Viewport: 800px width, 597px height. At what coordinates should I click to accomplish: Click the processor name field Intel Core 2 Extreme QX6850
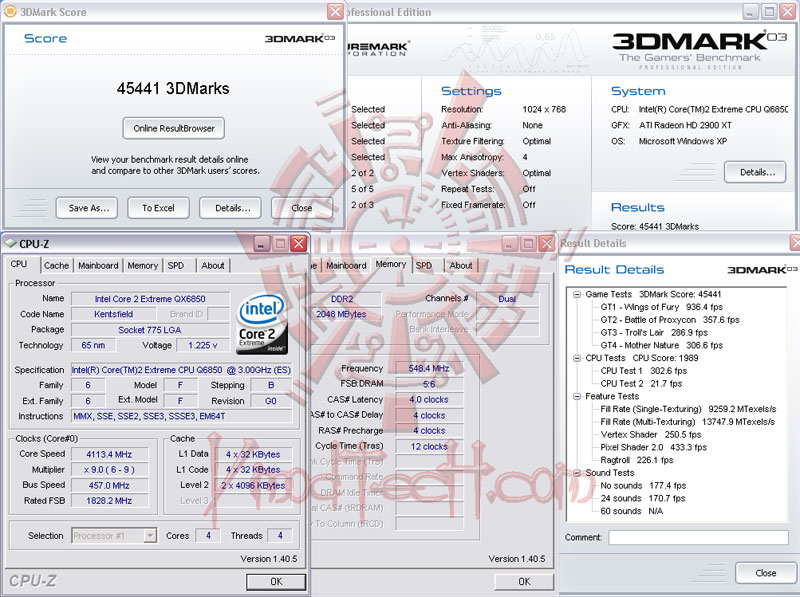(x=150, y=299)
